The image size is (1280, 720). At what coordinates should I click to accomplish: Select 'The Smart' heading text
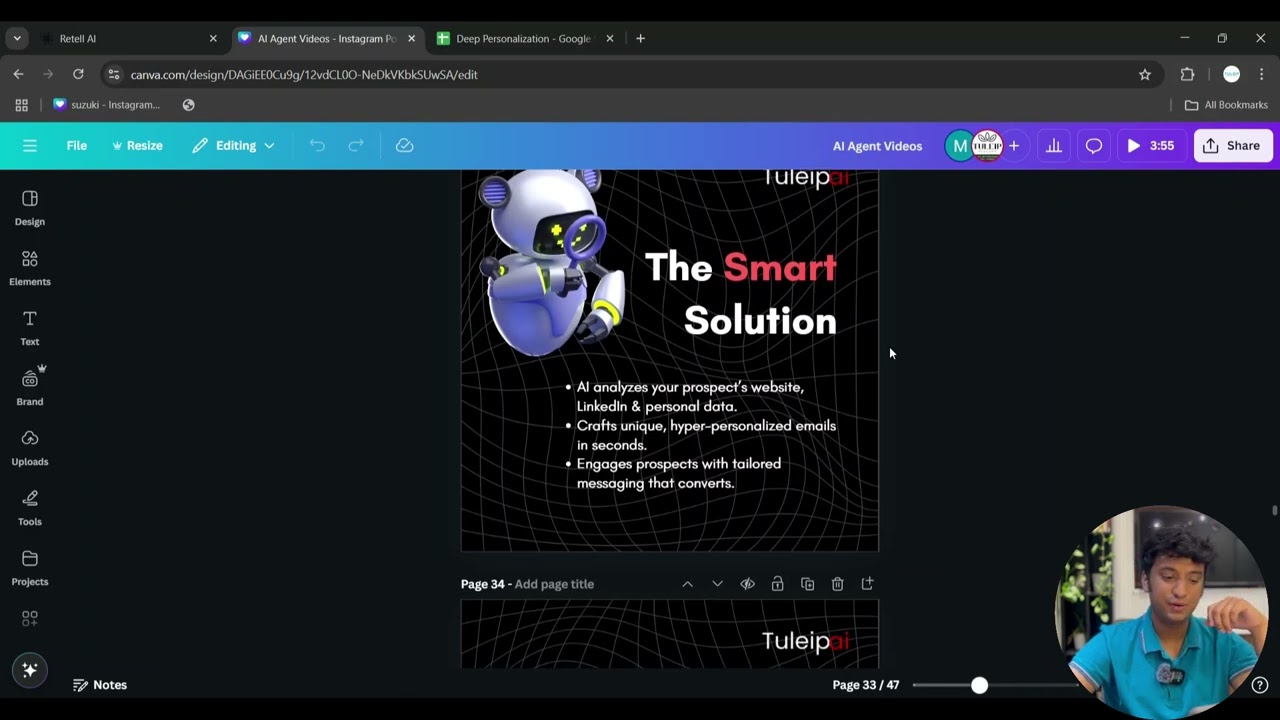coord(740,268)
